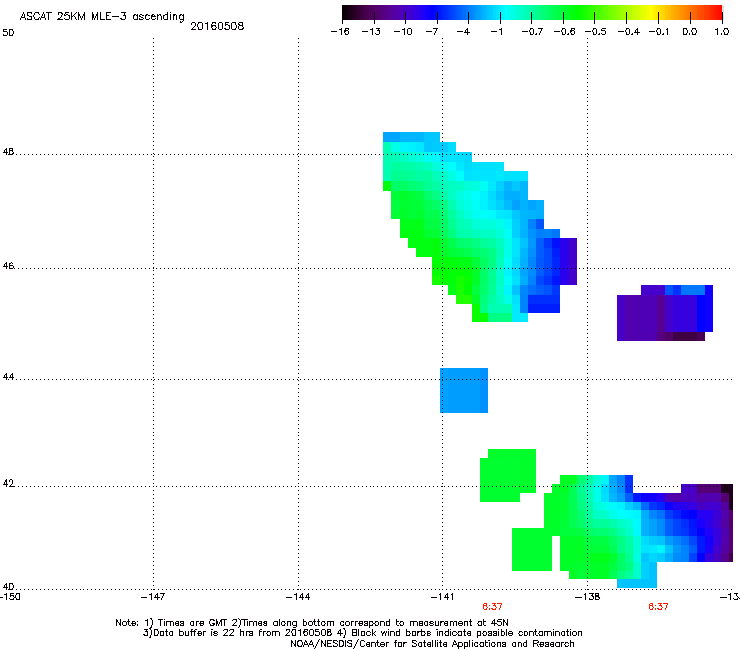Click the '-13' color scale label
This screenshot has height=650, width=740.
tap(371, 32)
